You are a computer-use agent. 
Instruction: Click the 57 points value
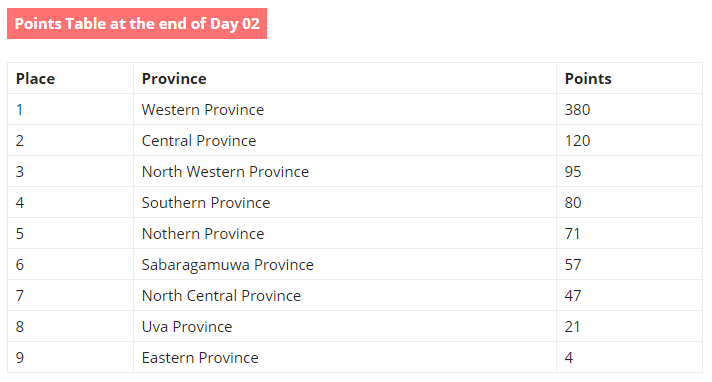coord(573,265)
